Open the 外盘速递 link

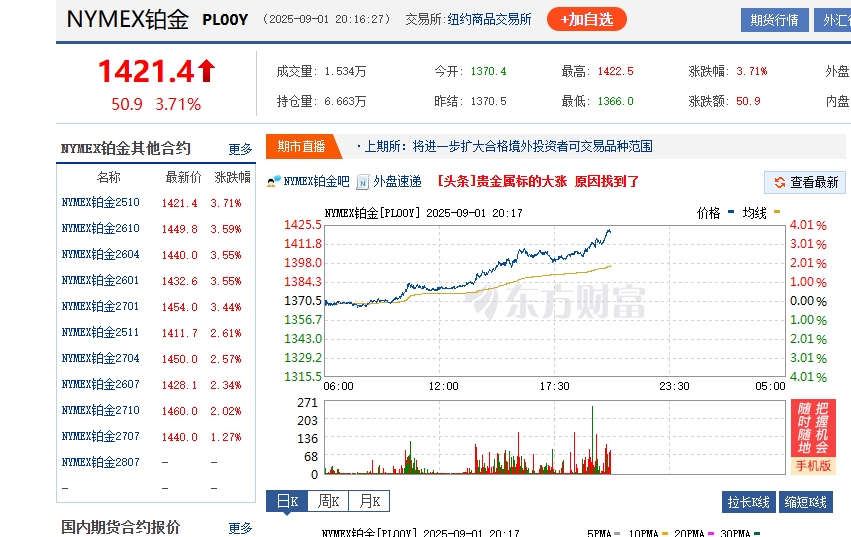click(x=397, y=181)
